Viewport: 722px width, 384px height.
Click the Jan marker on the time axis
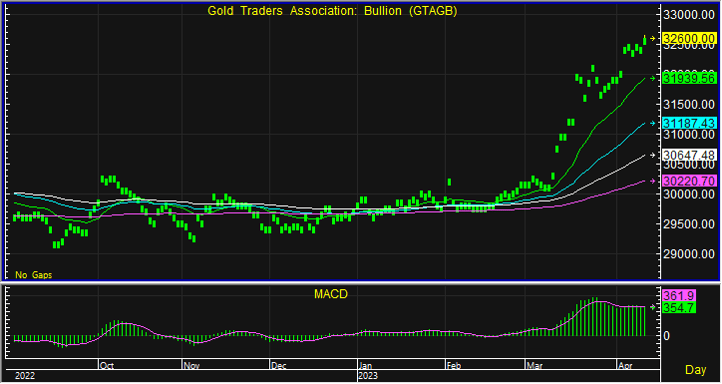tap(366, 366)
